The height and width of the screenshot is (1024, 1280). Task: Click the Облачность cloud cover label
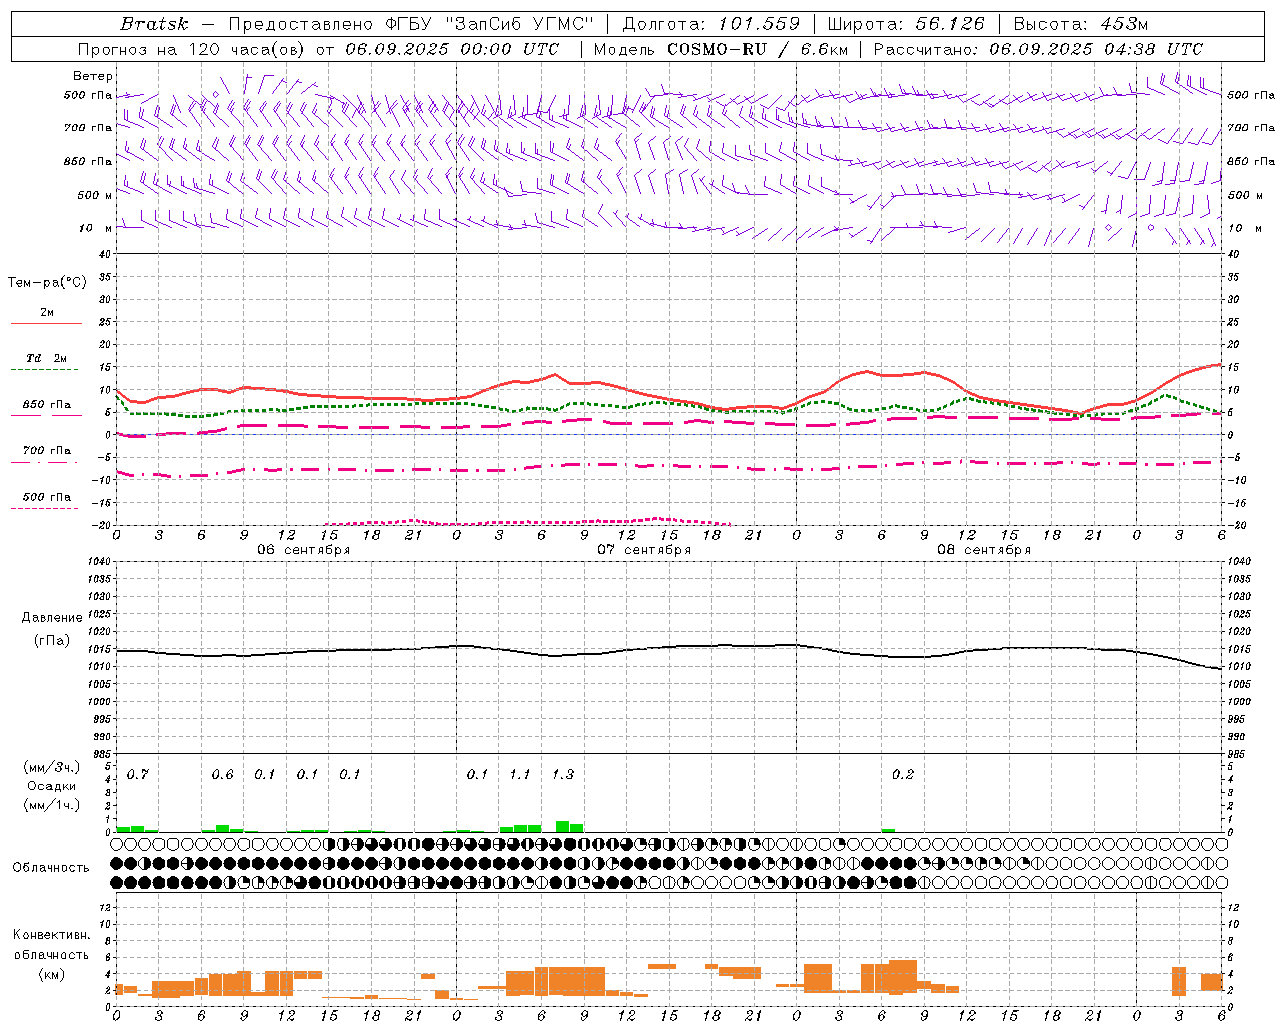(51, 867)
